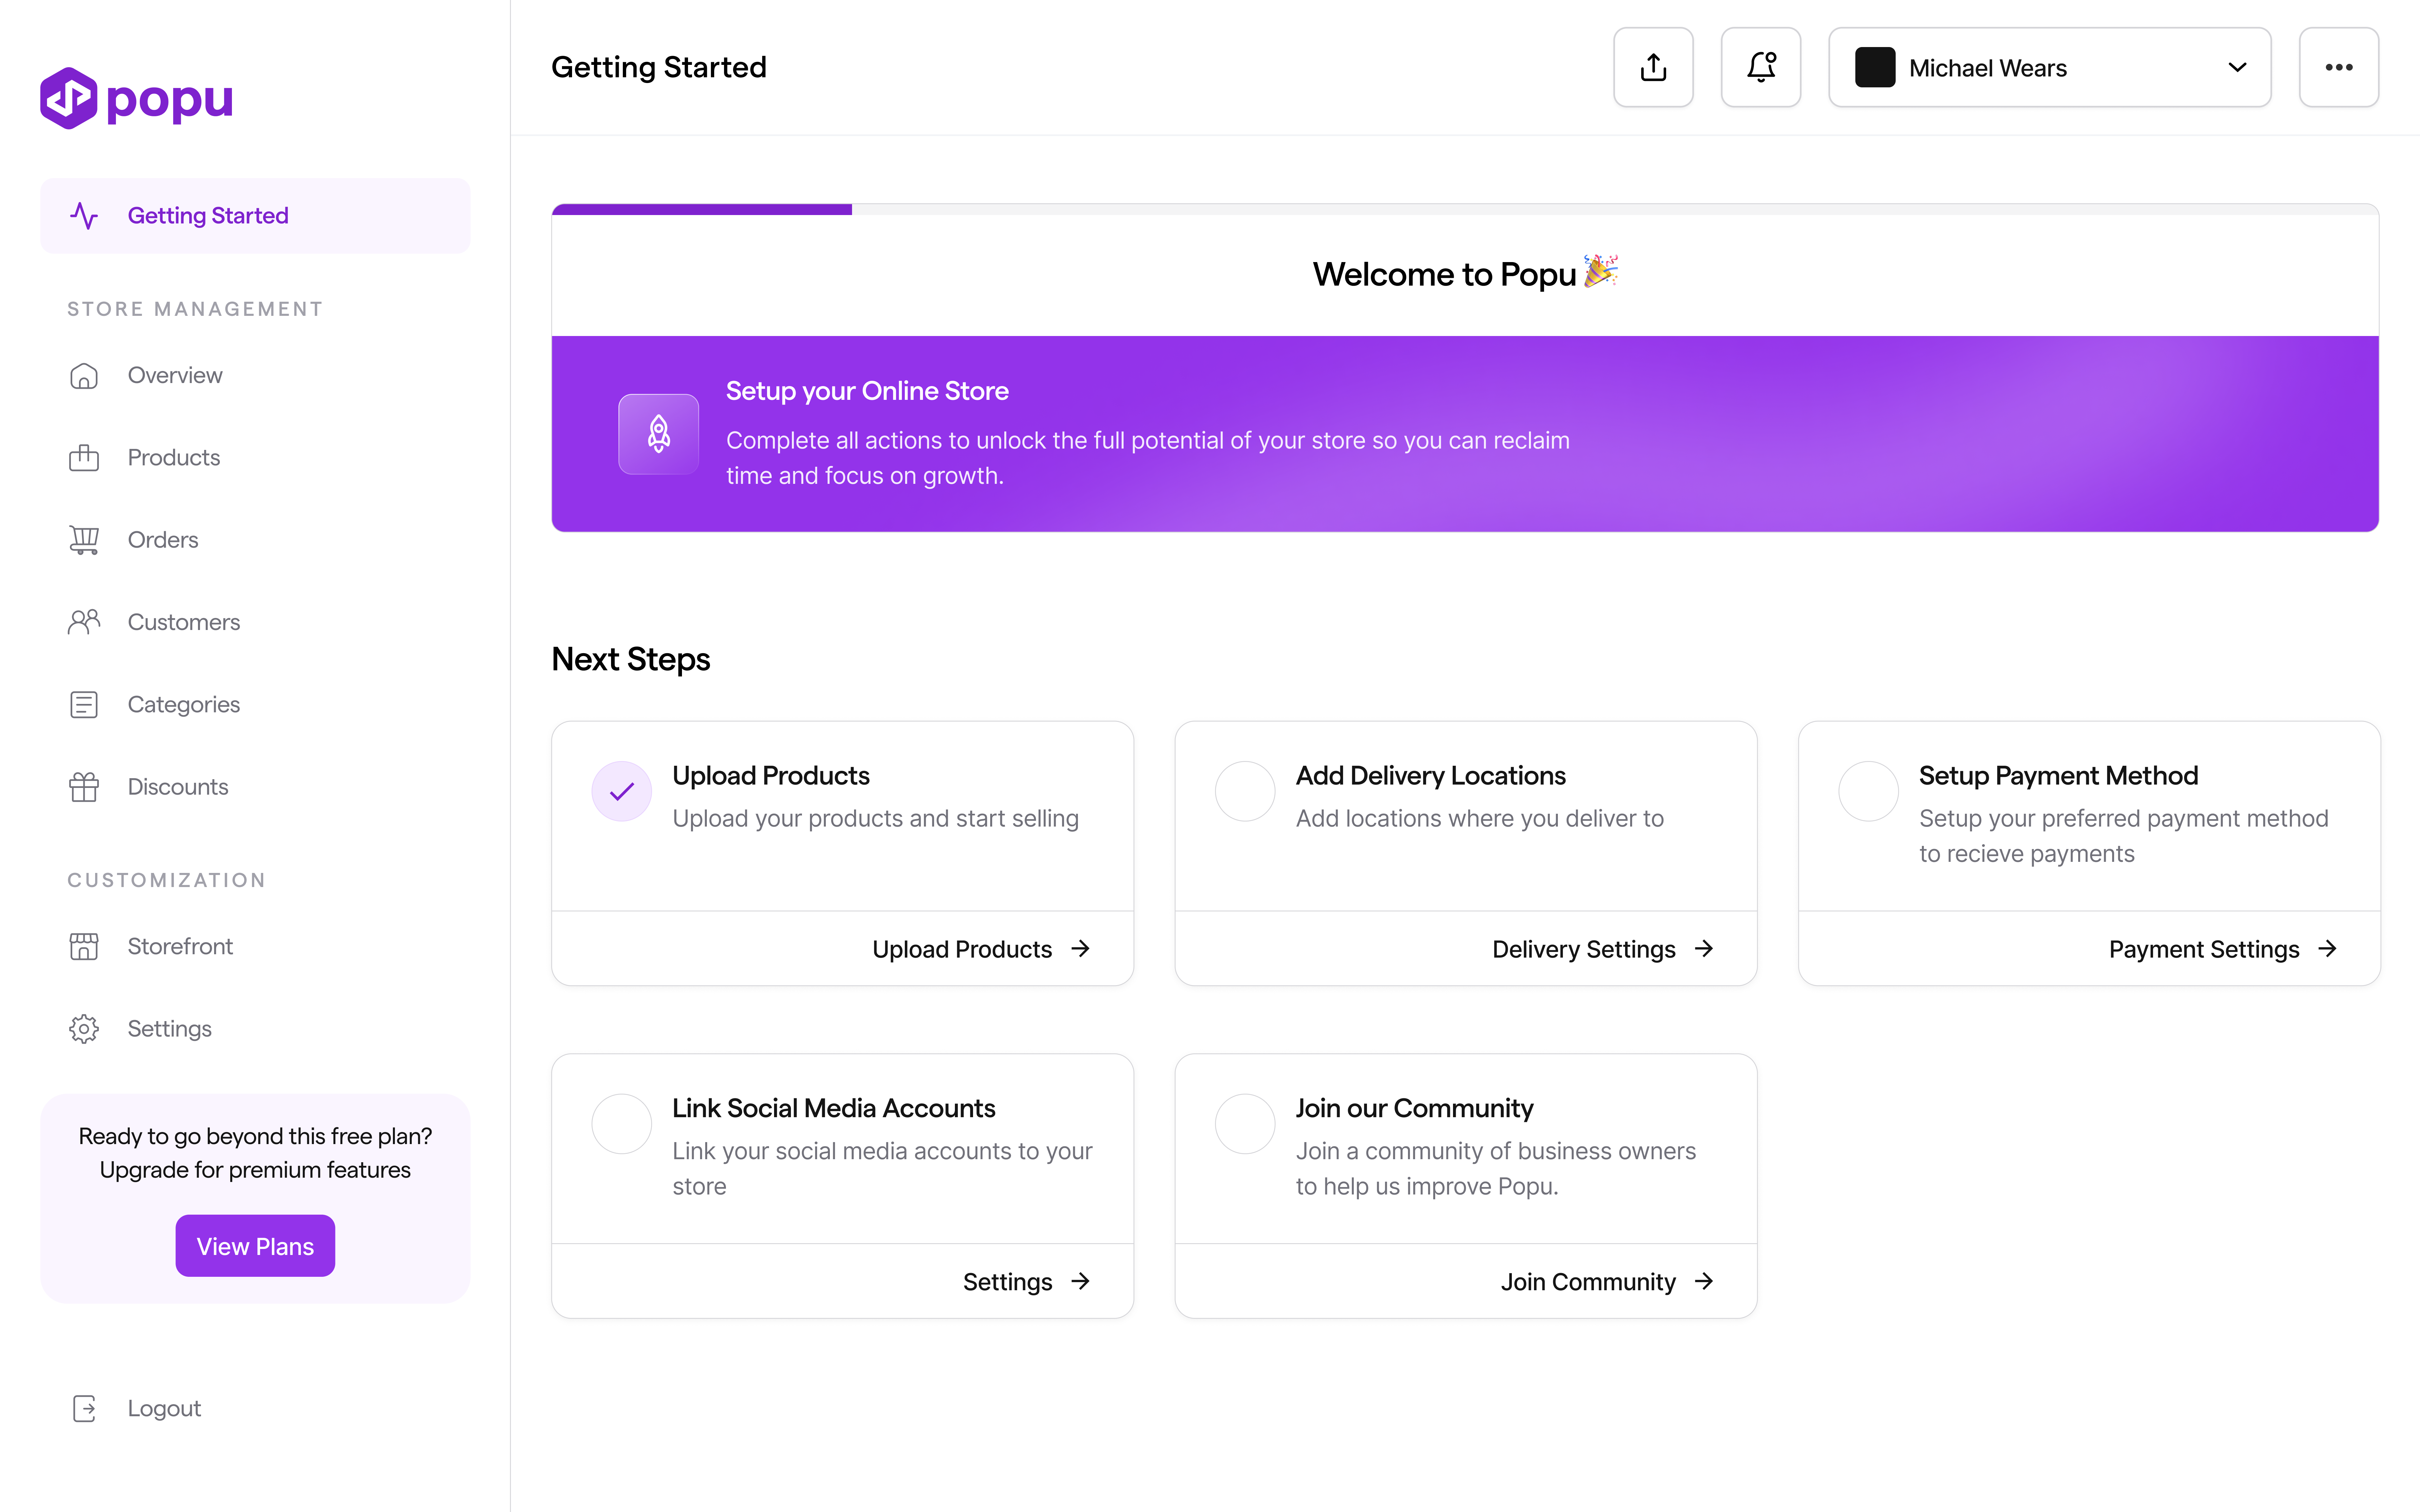This screenshot has height=1512, width=2420.
Task: Click the Orders cart icon in sidebar
Action: click(84, 540)
